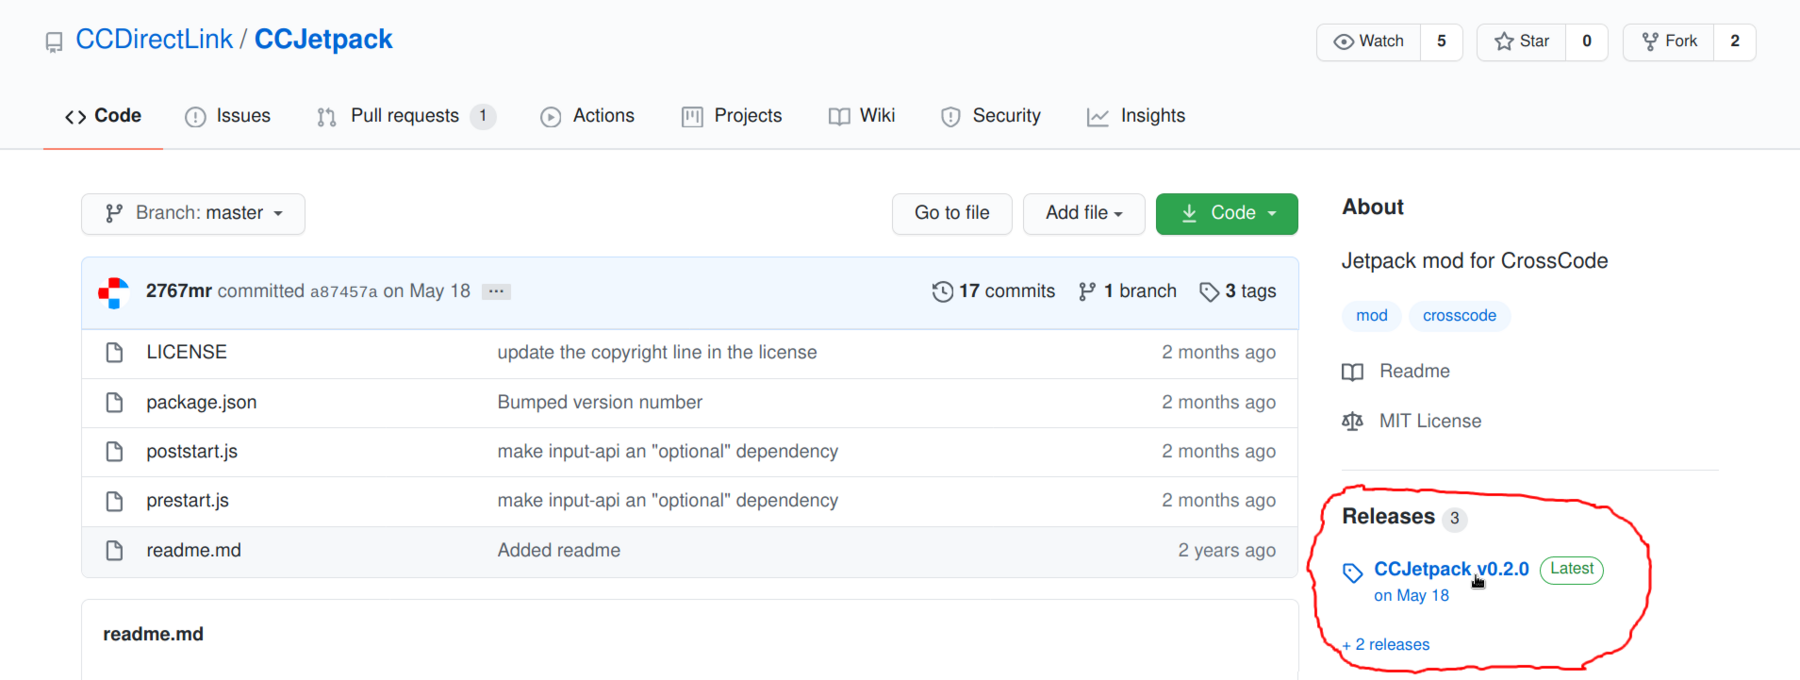
Task: Click the repository icon before CCDirectLink
Action: (54, 42)
